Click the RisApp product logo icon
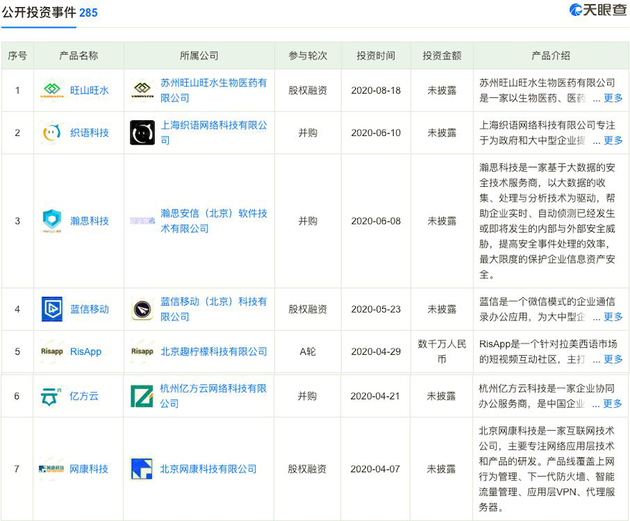Viewport: 630px width, 521px height. (x=52, y=351)
